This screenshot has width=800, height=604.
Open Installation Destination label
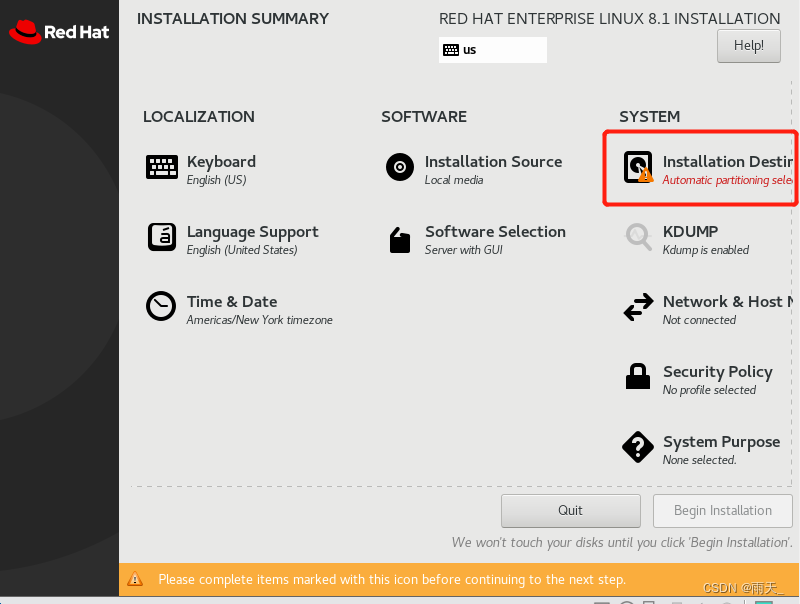click(728, 162)
